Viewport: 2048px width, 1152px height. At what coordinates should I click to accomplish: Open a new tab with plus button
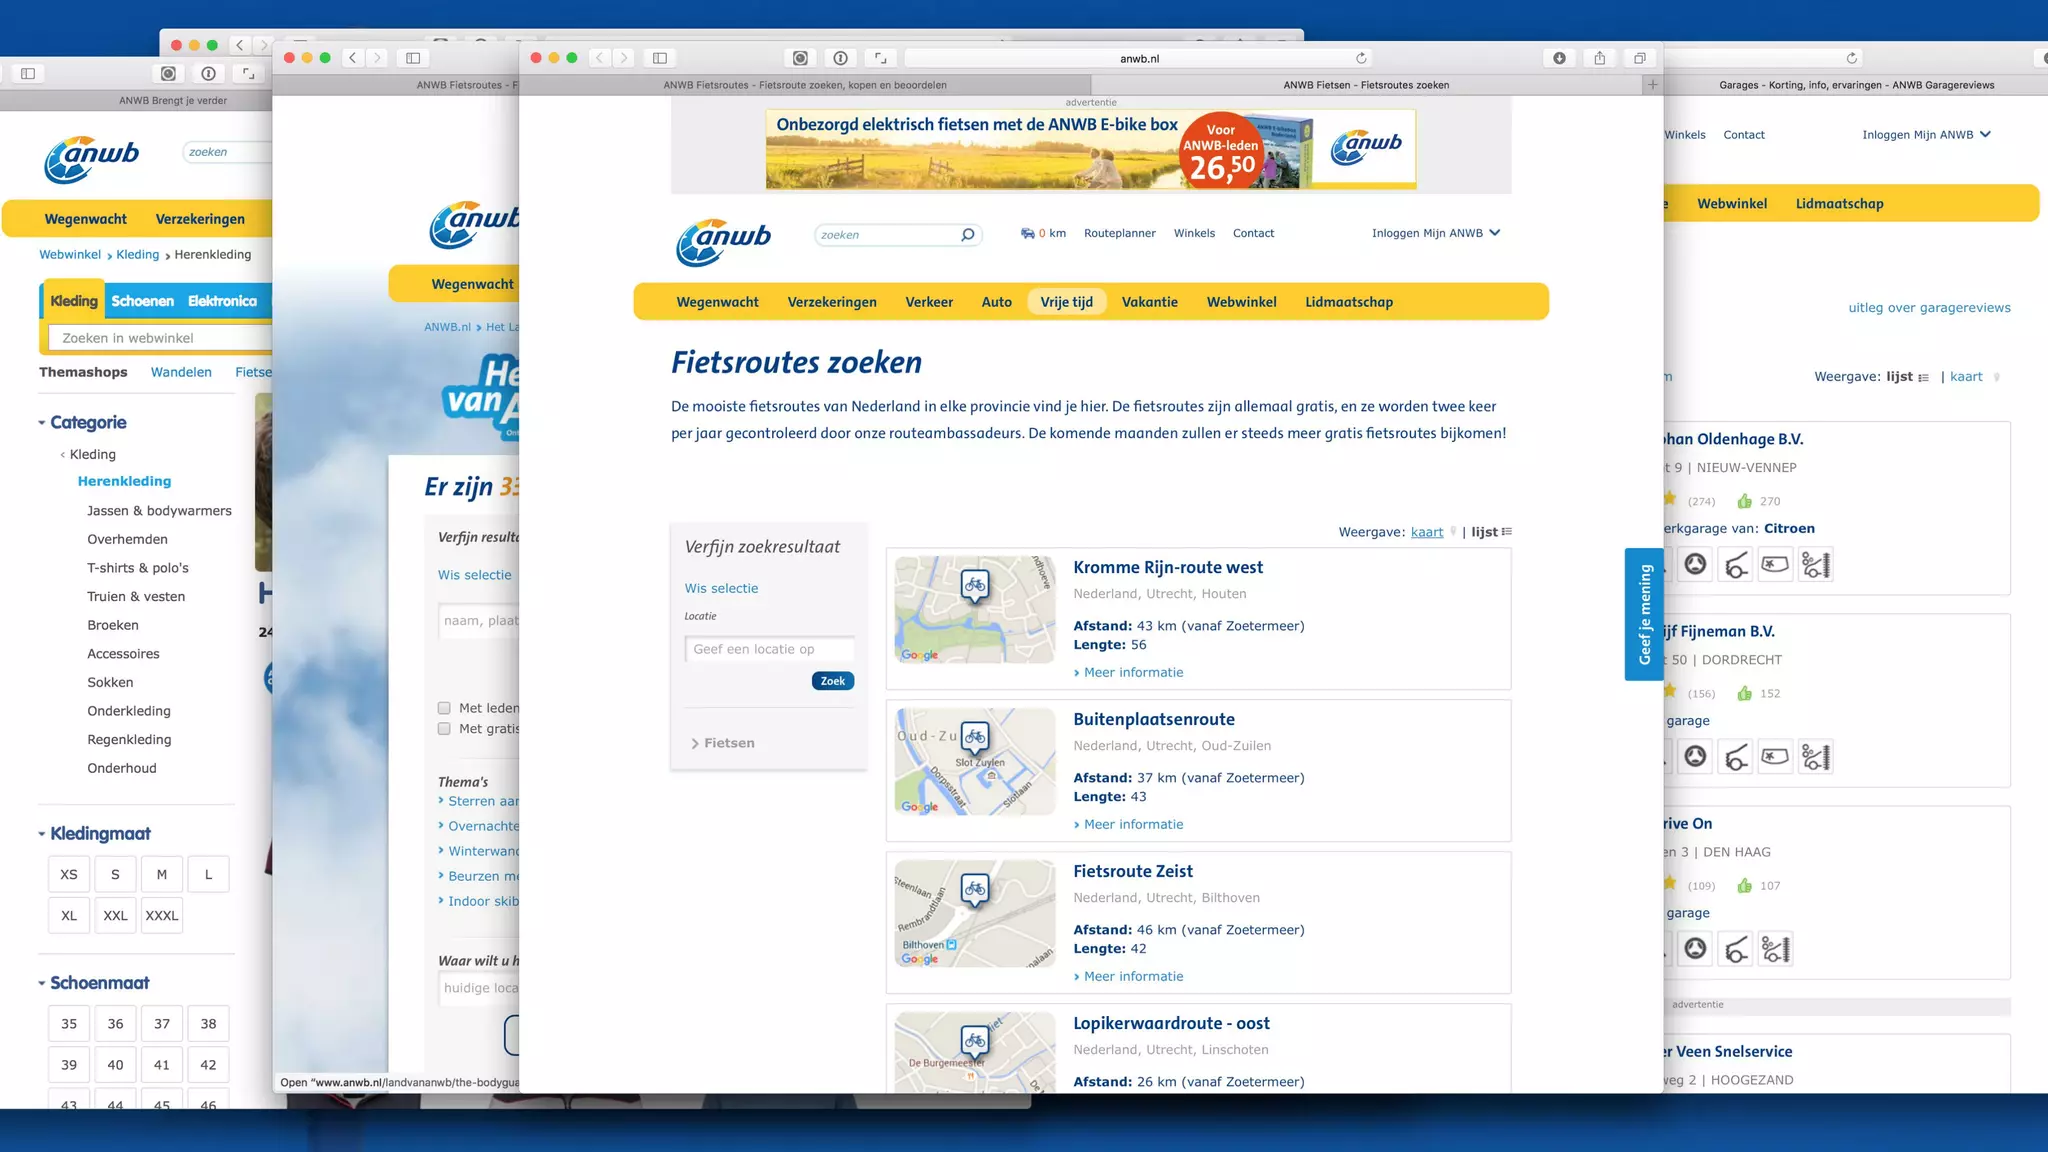point(1652,85)
